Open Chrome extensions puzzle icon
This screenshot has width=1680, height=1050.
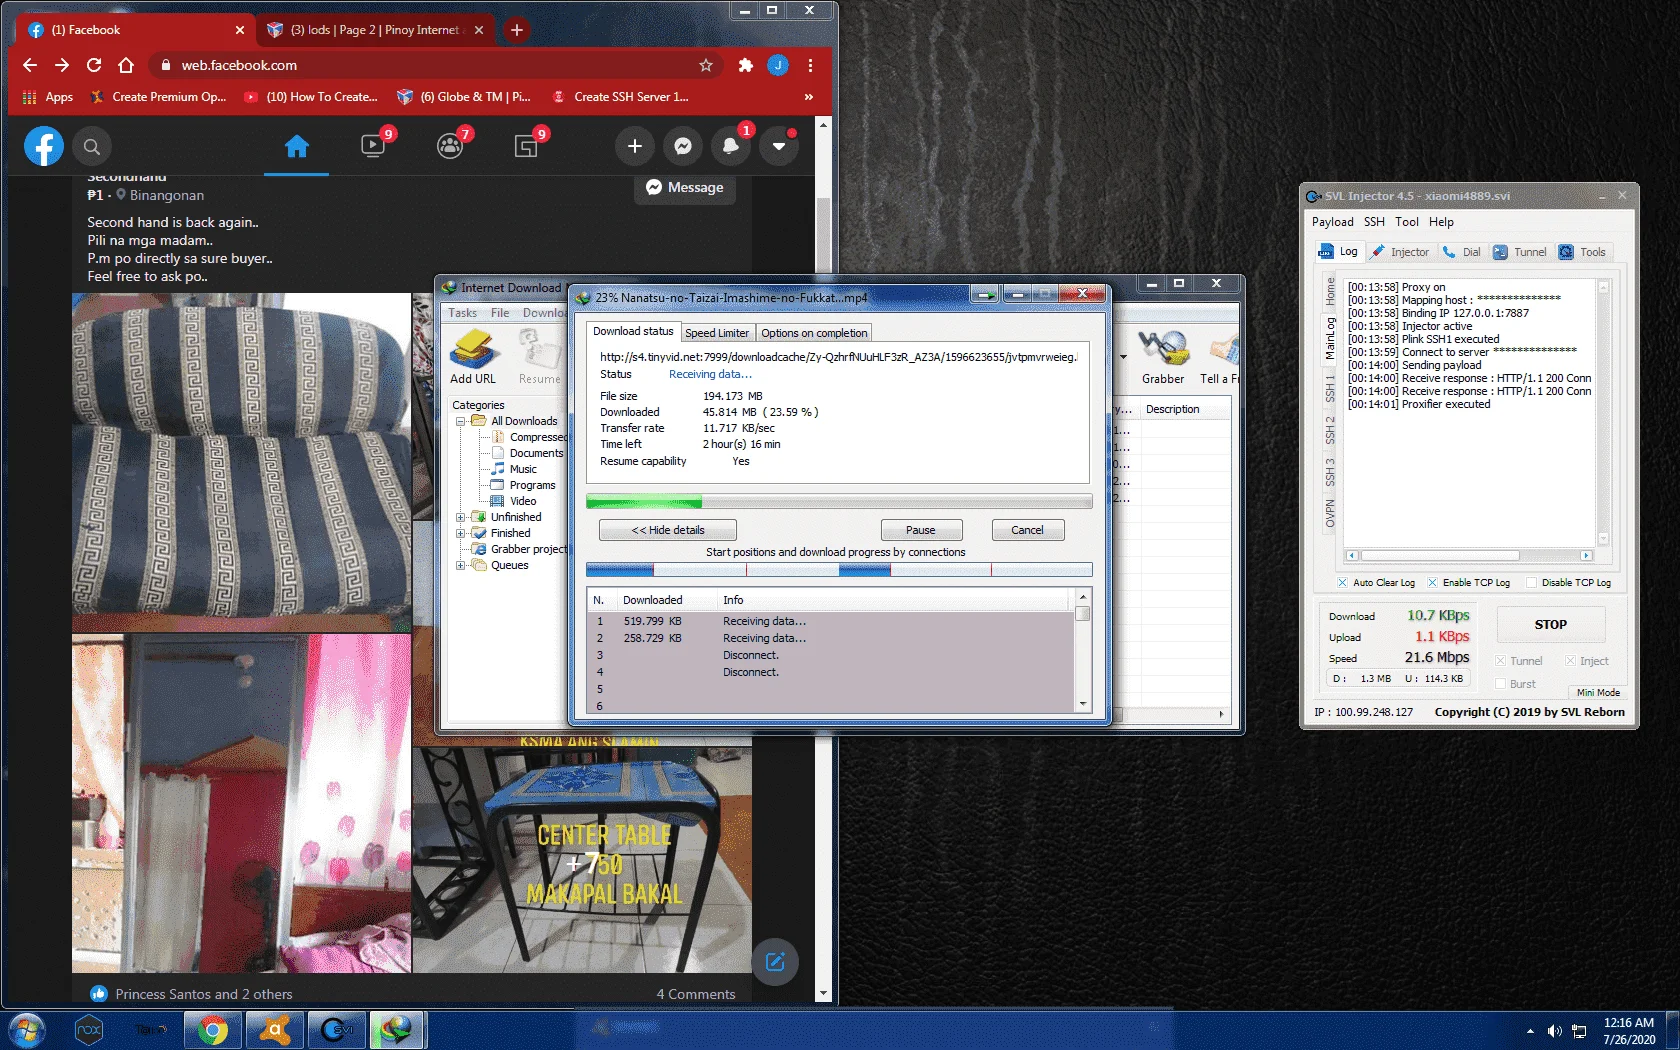(745, 65)
